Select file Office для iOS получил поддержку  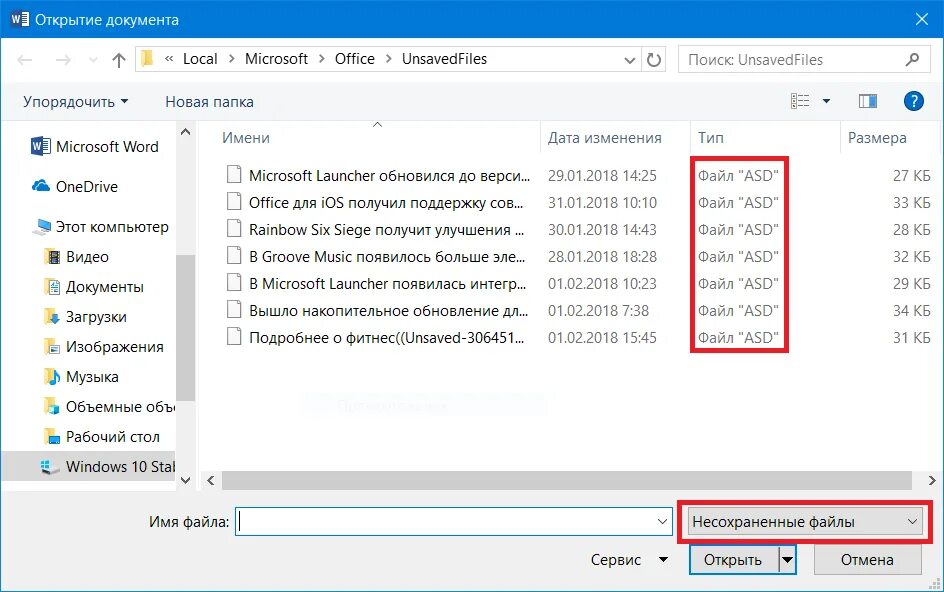tap(386, 203)
